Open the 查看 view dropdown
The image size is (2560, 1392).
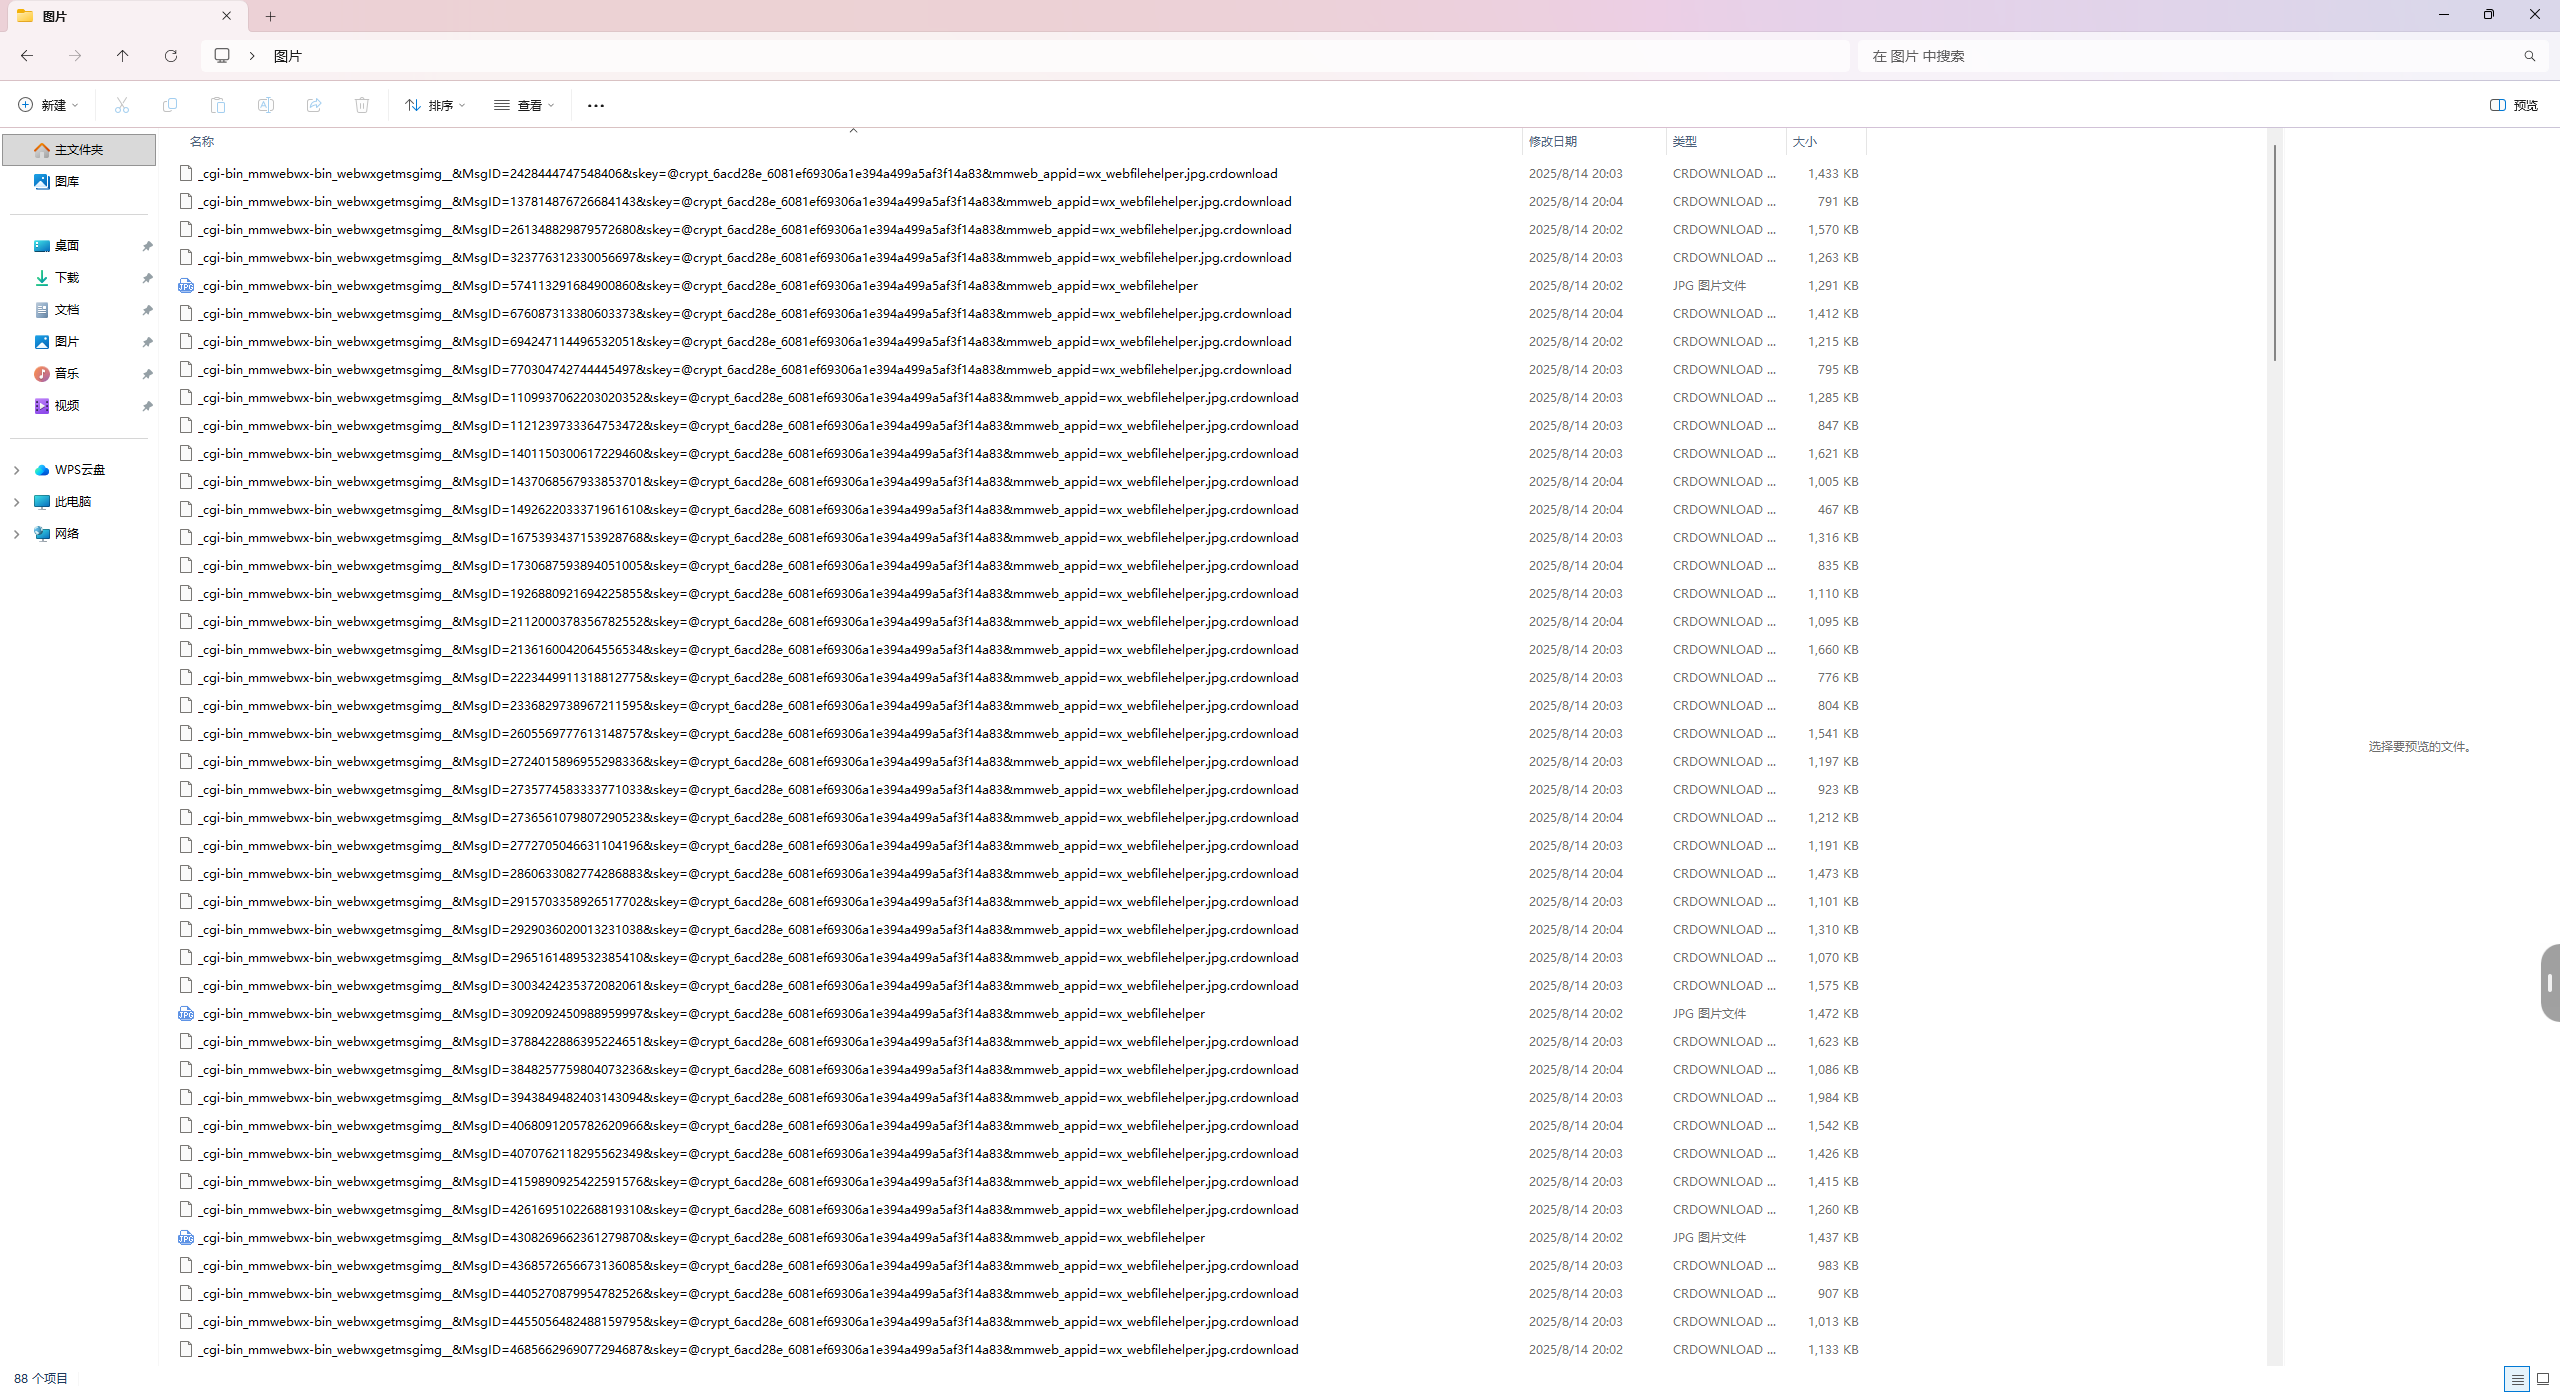point(524,105)
